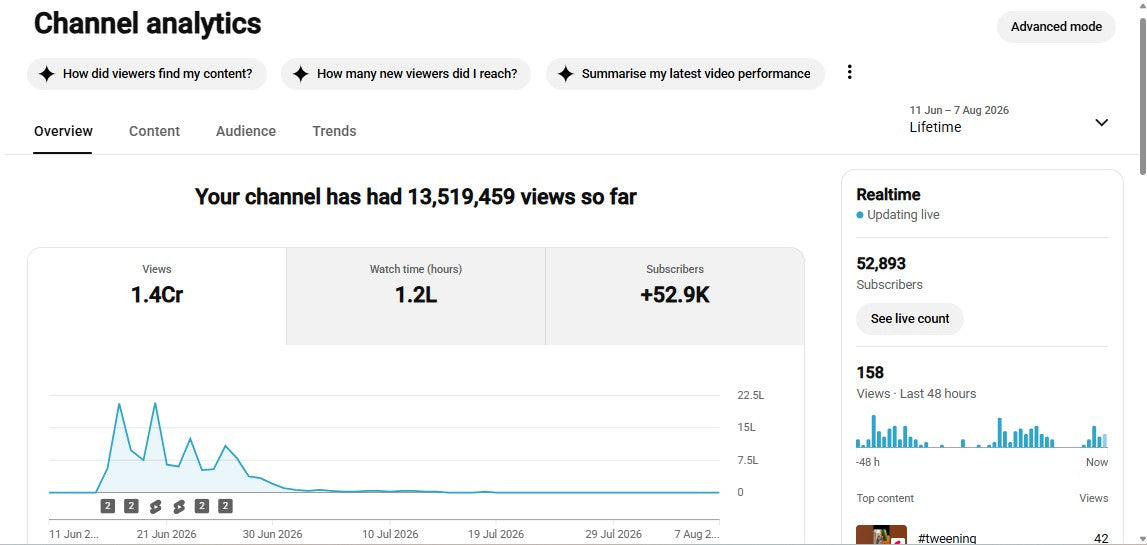Viewport: 1147px width, 545px height.
Task: Click the second Shorts marker under the chart
Action: [x=178, y=505]
